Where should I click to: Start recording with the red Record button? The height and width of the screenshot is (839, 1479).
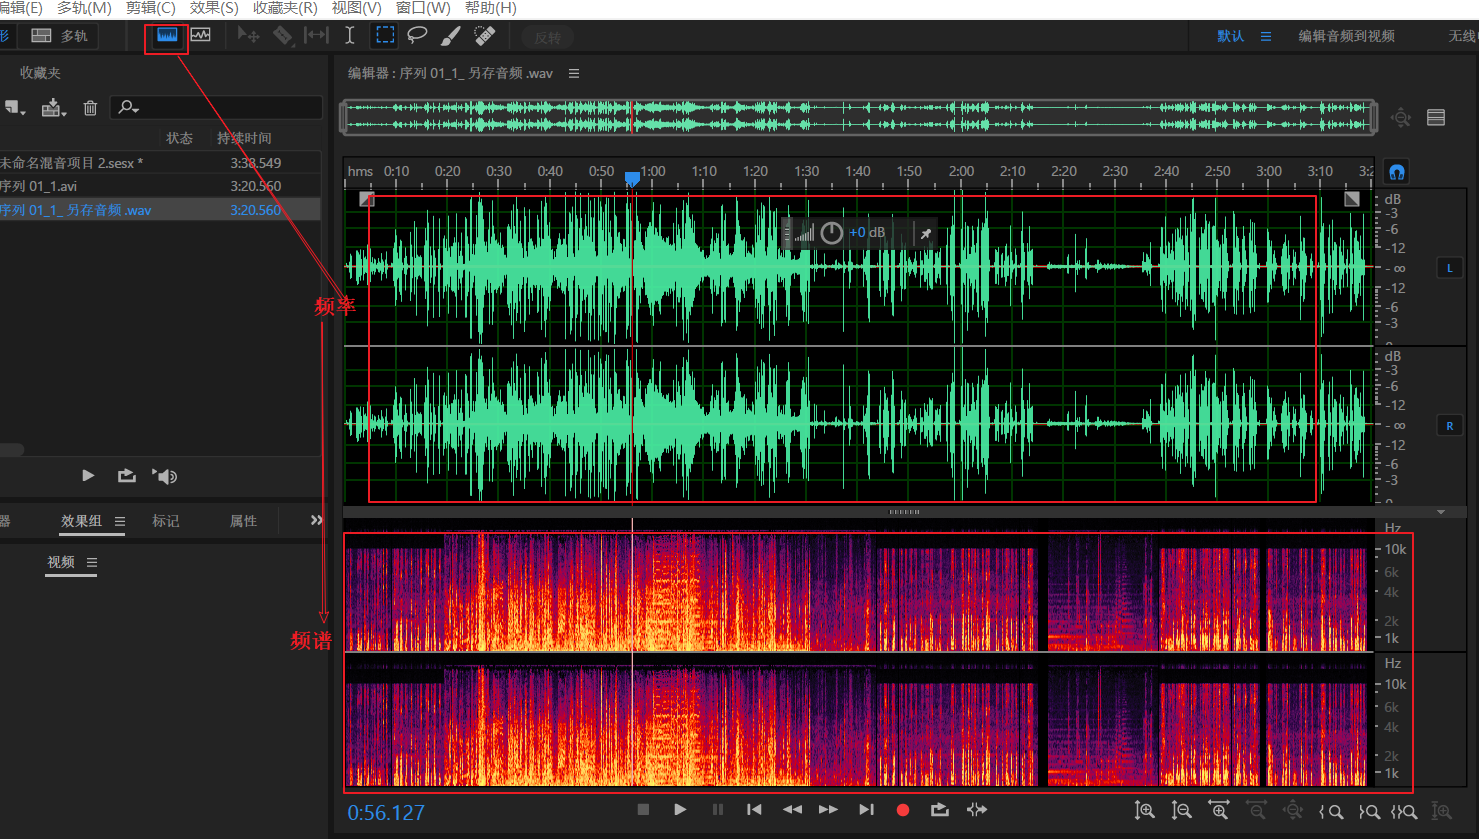[903, 810]
